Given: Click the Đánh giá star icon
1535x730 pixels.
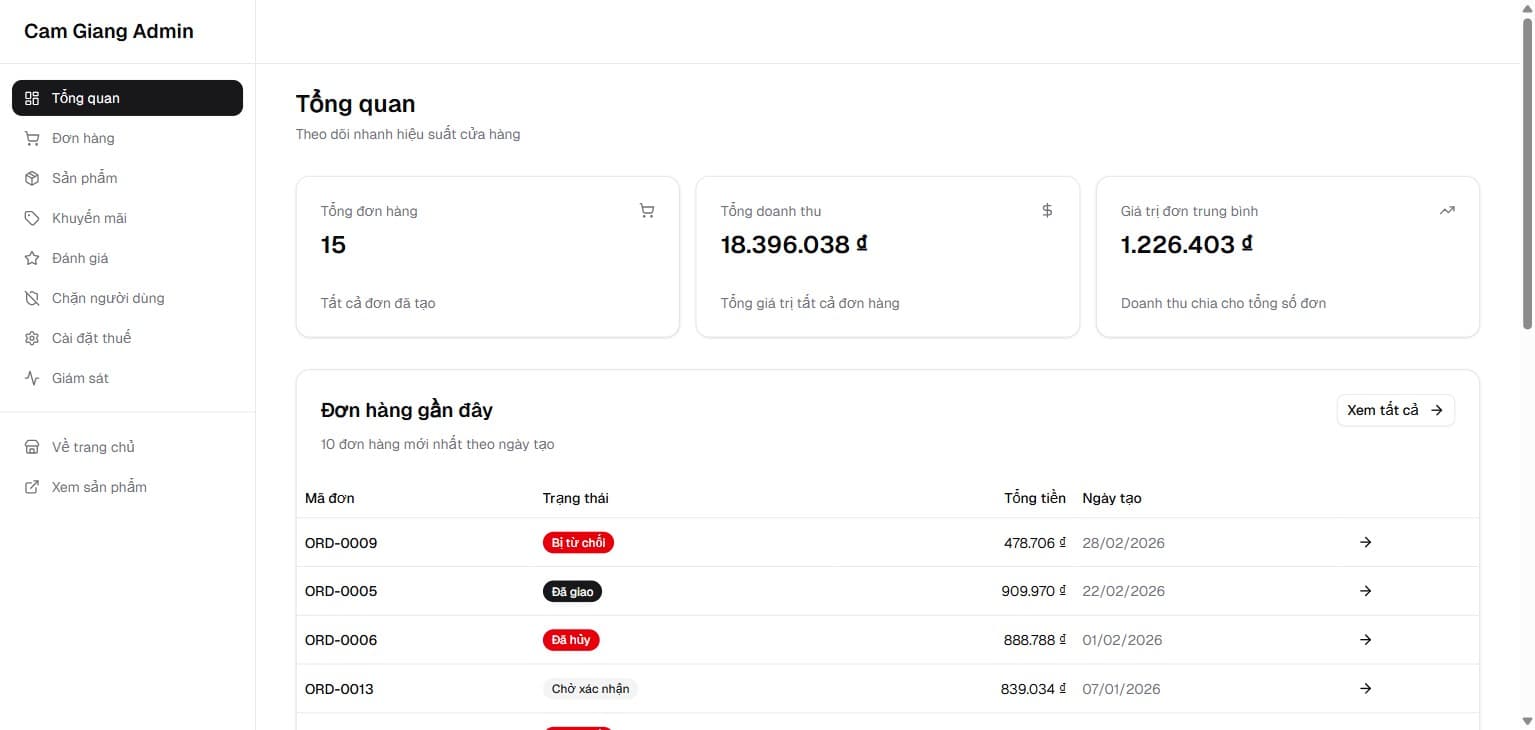Looking at the screenshot, I should 32,258.
